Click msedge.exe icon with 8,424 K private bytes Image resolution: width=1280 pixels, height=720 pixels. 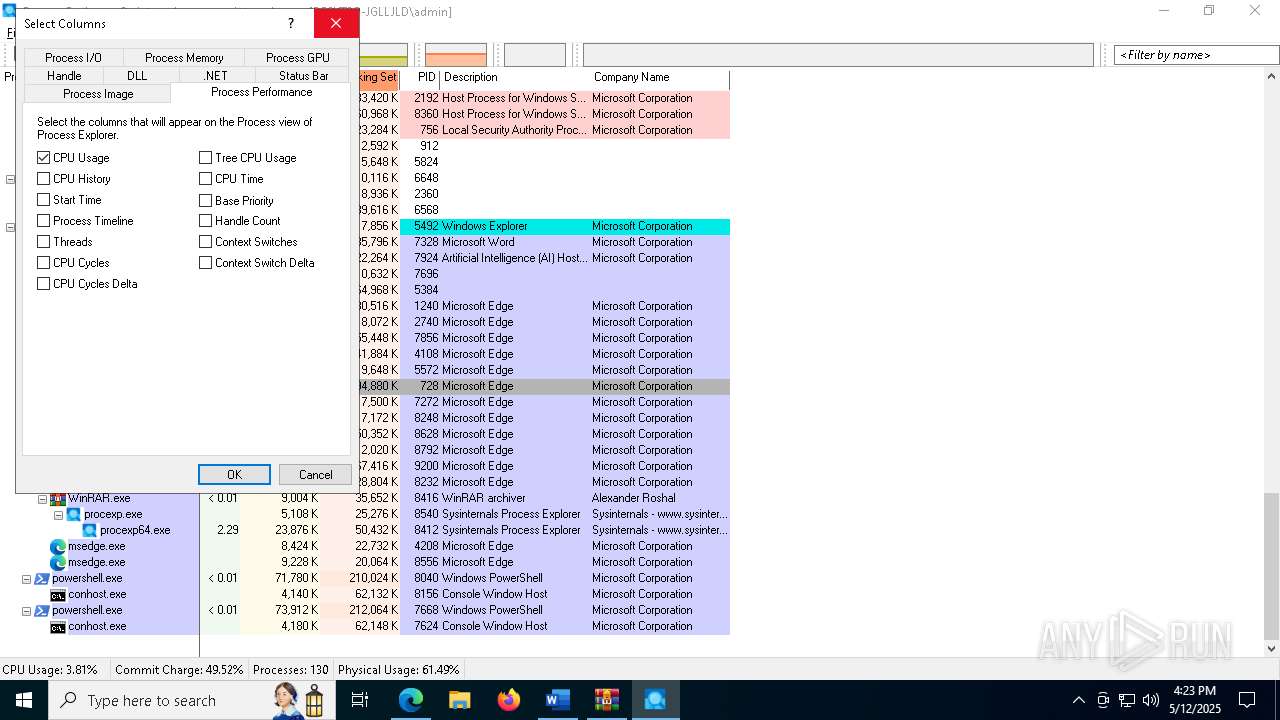tap(58, 546)
